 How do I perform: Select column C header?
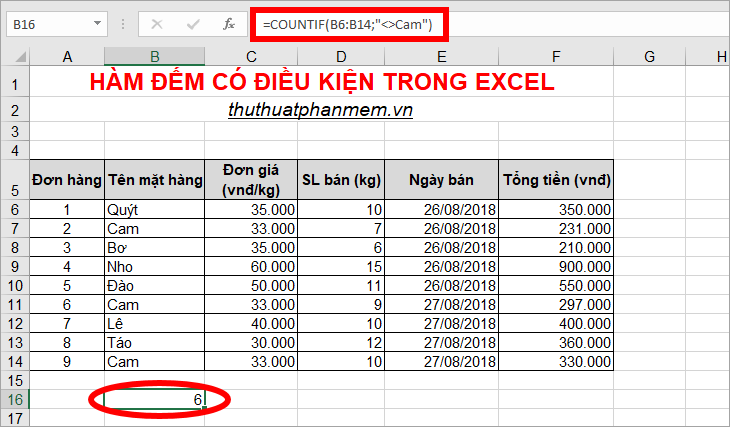coord(251,57)
